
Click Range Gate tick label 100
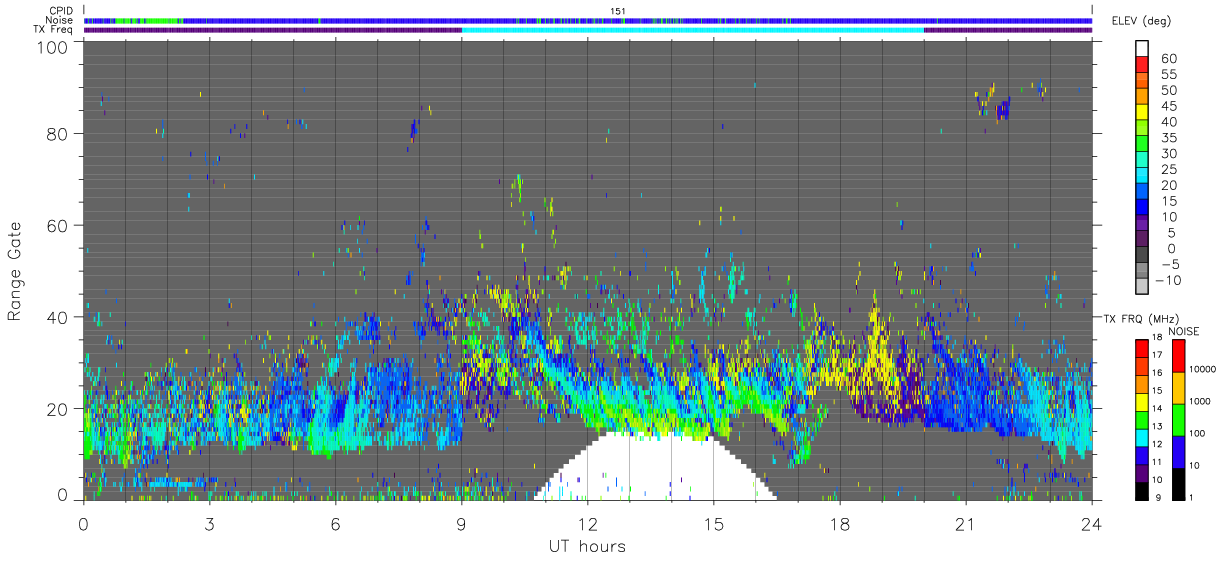[52, 47]
